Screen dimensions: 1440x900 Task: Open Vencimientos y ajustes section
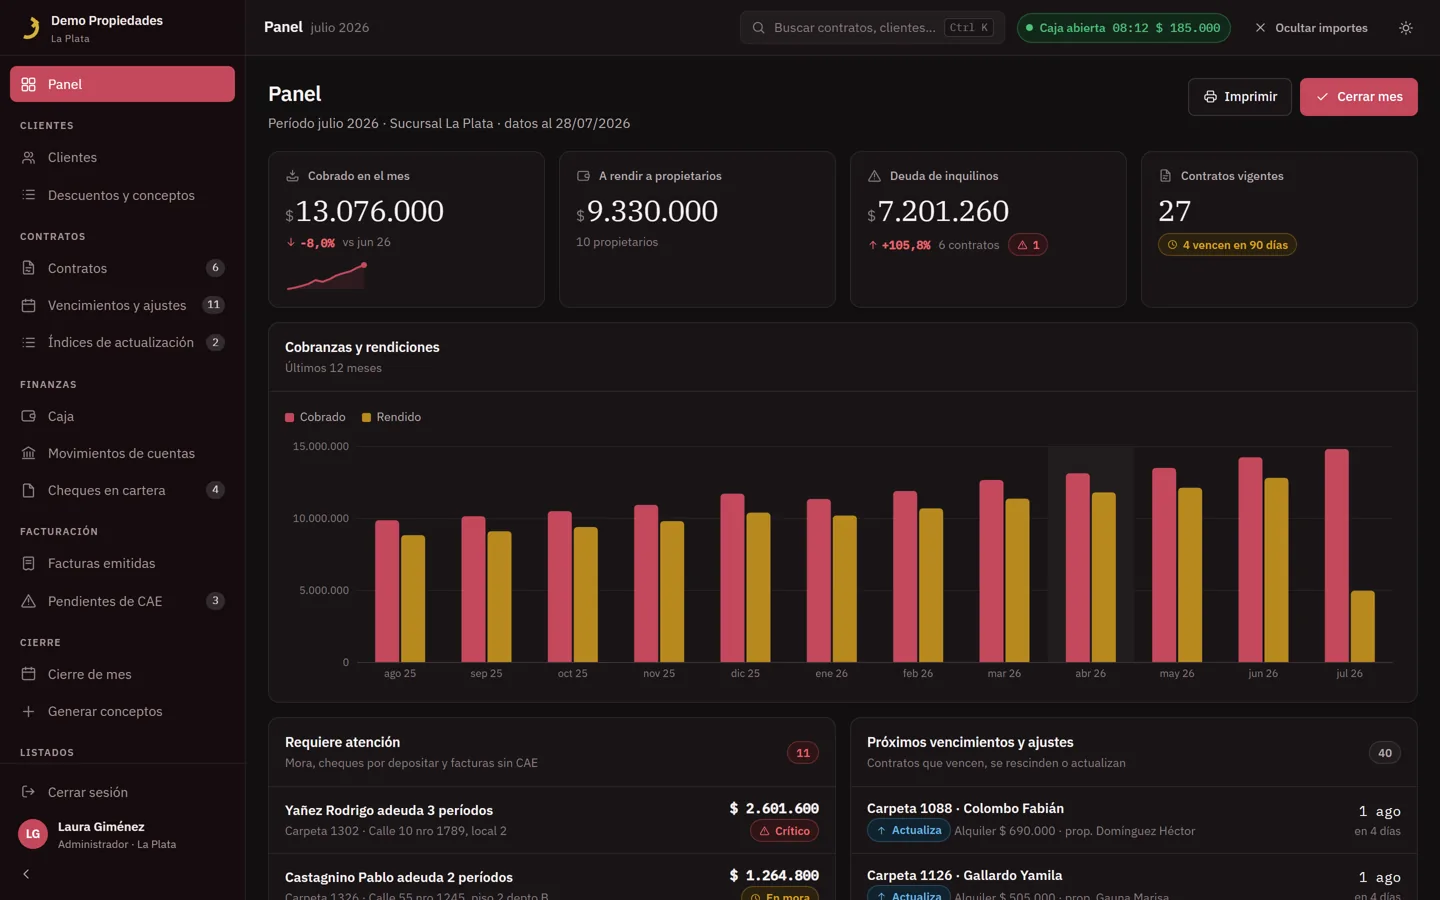122,305
